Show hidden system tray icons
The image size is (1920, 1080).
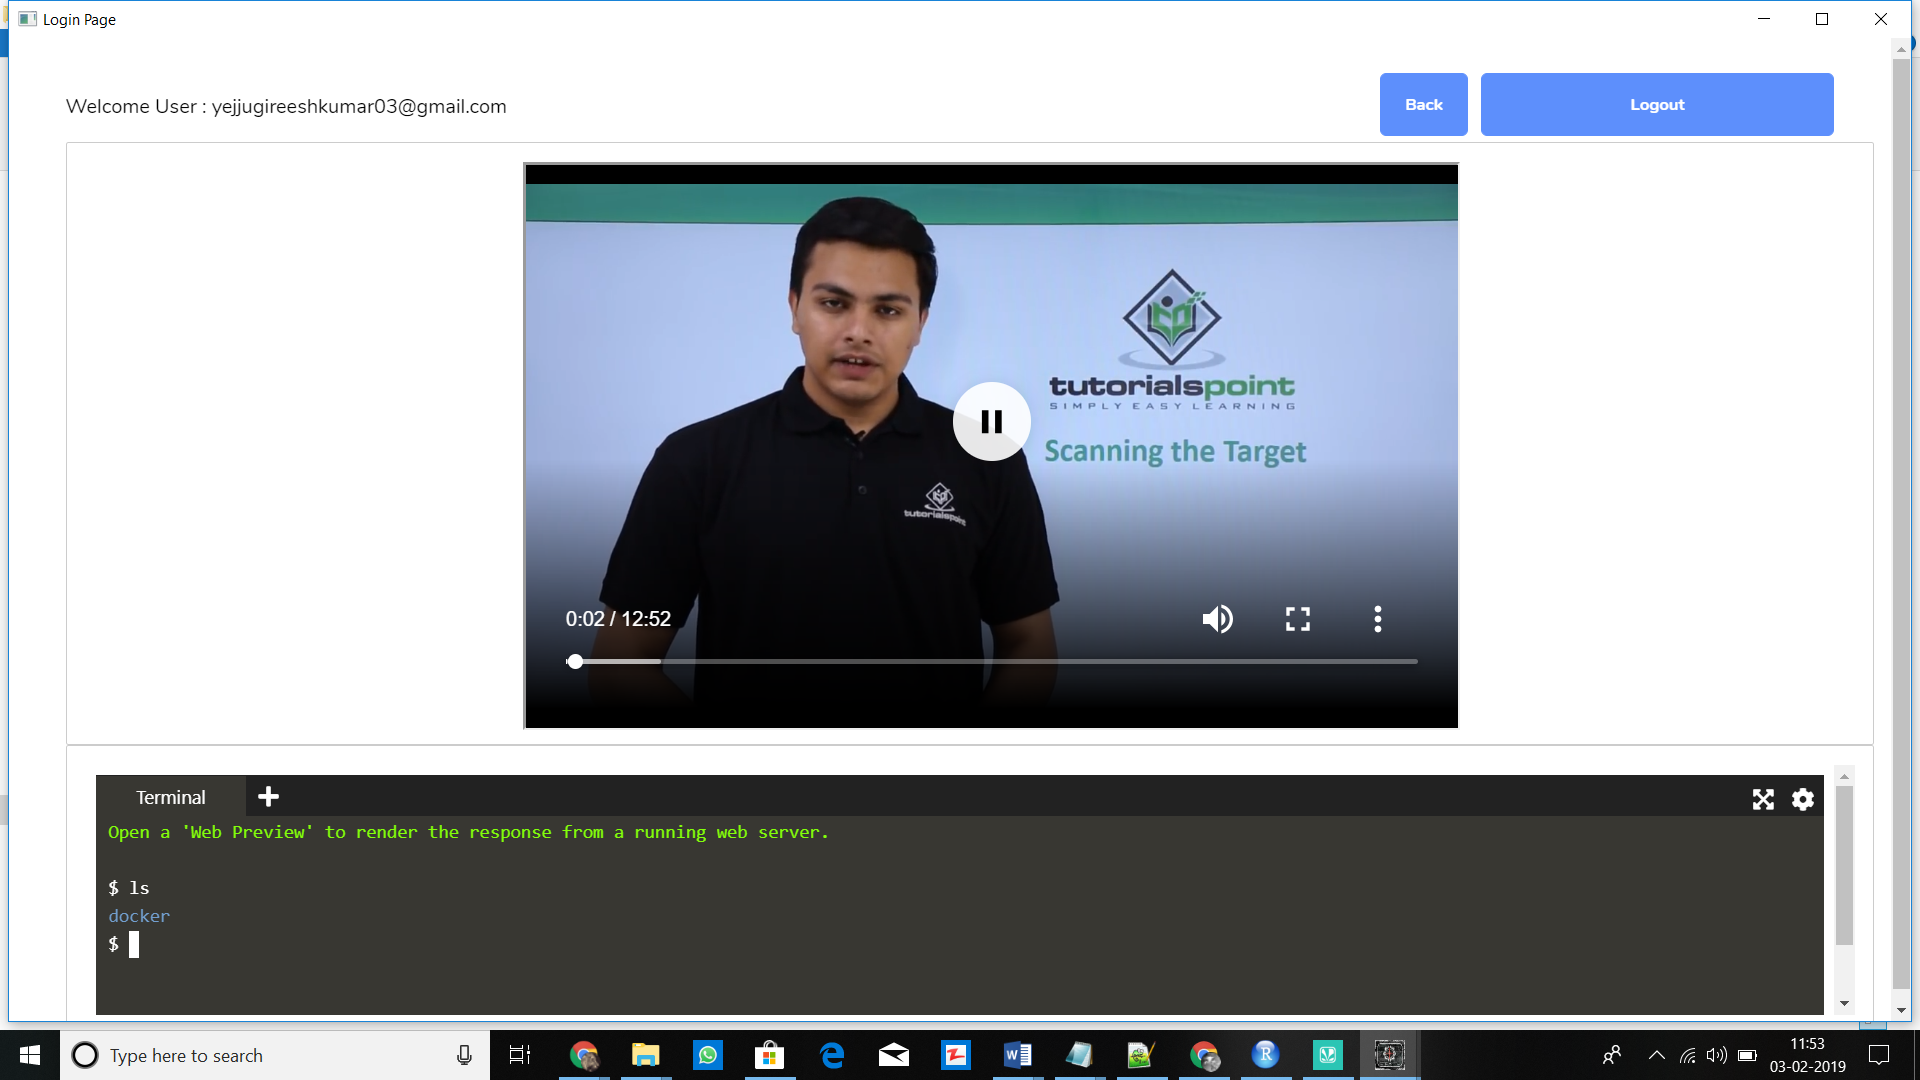(1656, 1055)
